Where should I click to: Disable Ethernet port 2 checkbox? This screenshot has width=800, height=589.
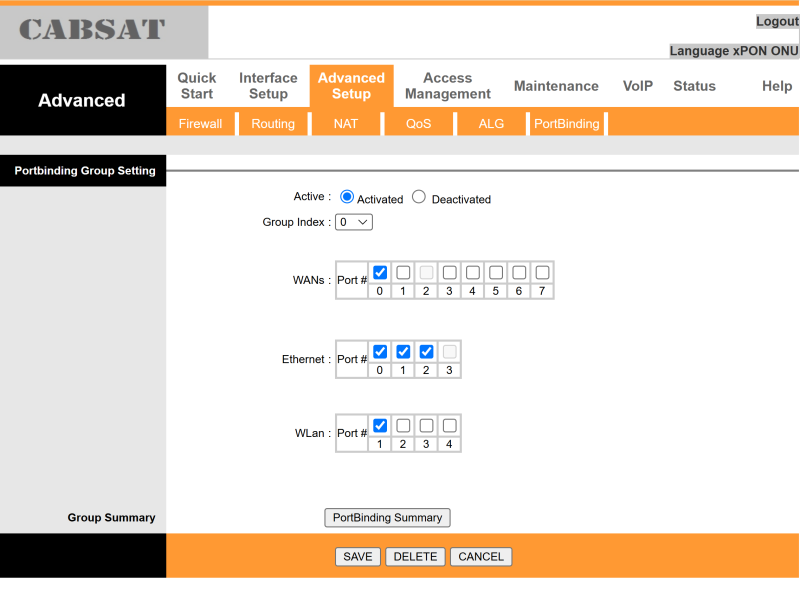tap(426, 351)
